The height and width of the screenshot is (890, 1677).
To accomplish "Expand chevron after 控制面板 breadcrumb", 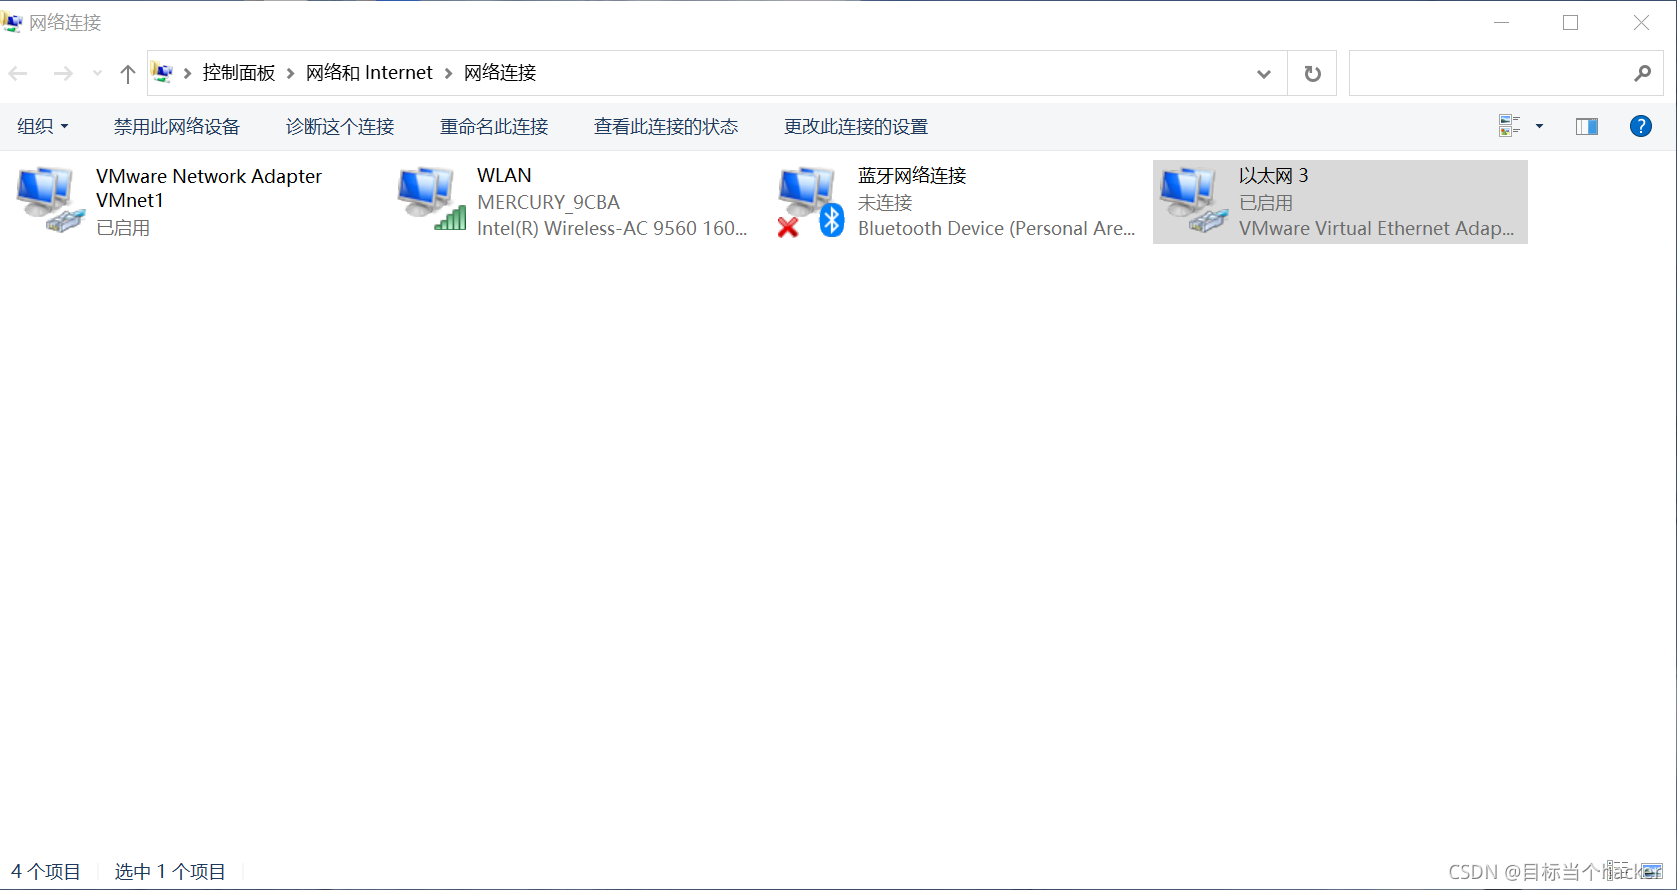I will pyautogui.click(x=291, y=73).
